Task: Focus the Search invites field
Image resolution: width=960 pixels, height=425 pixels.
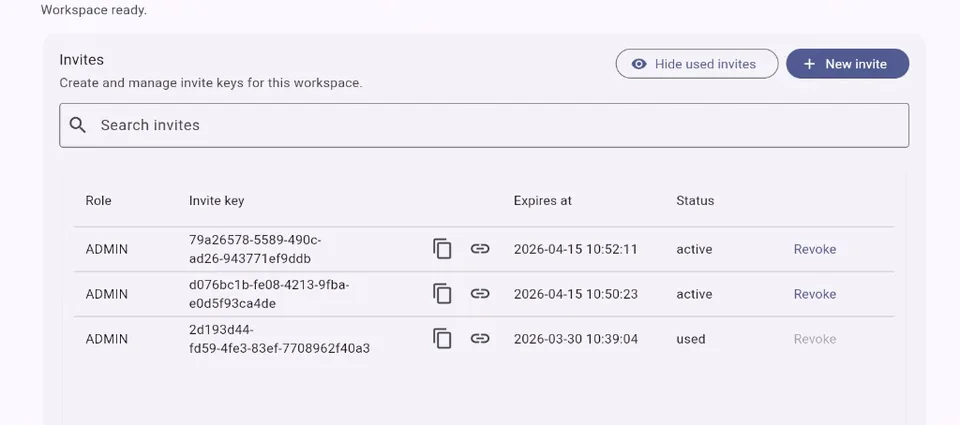Action: (x=484, y=125)
